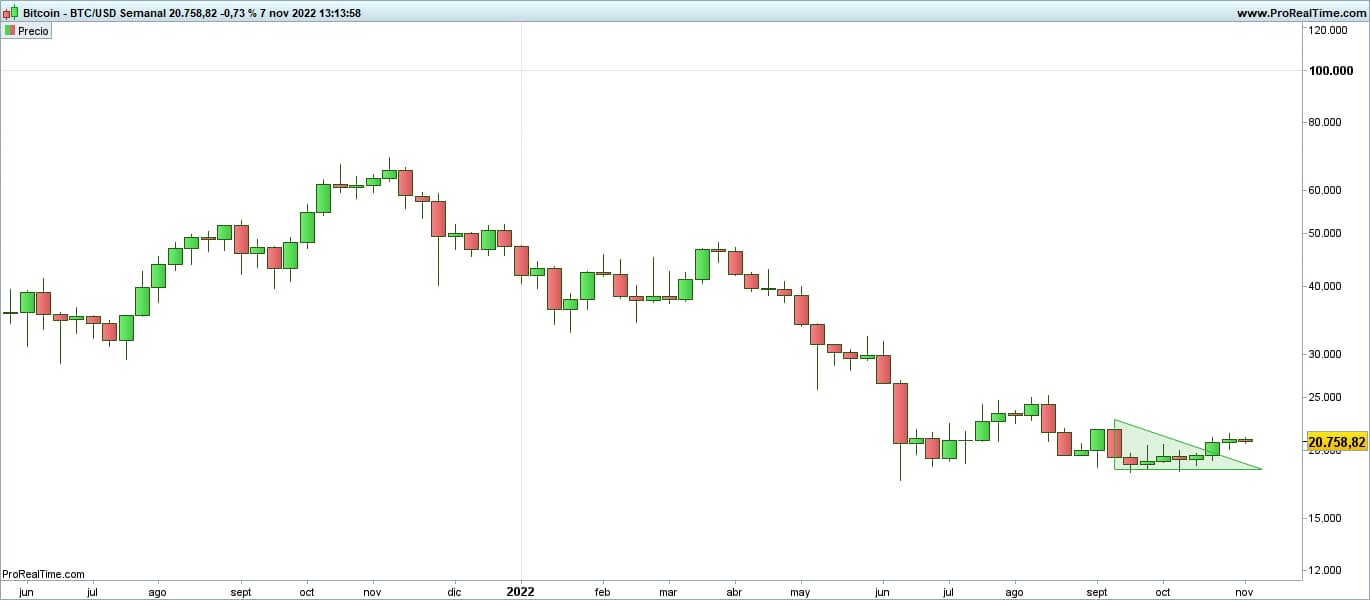
Task: Click the jun label at start of time axis
Action: click(27, 592)
